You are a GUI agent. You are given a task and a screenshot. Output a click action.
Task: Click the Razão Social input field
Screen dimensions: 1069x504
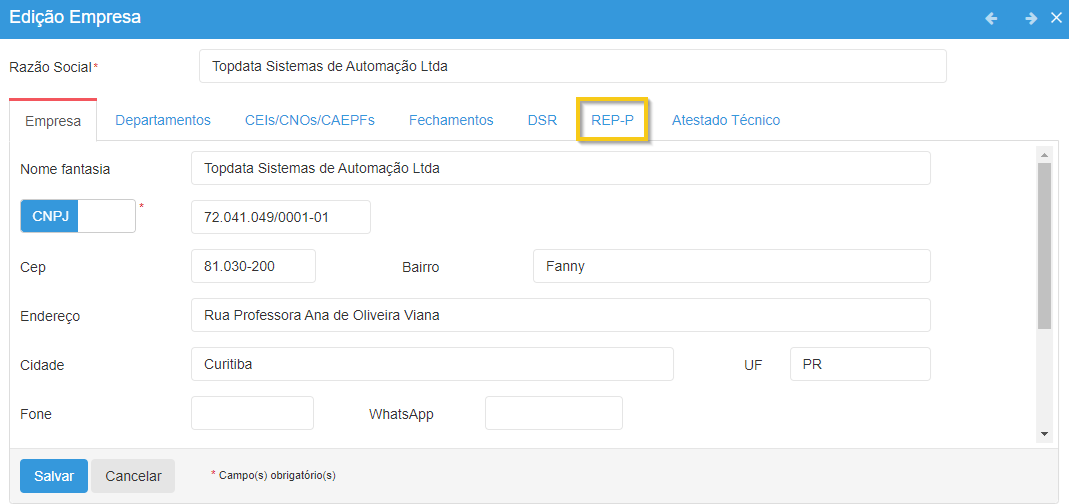572,67
